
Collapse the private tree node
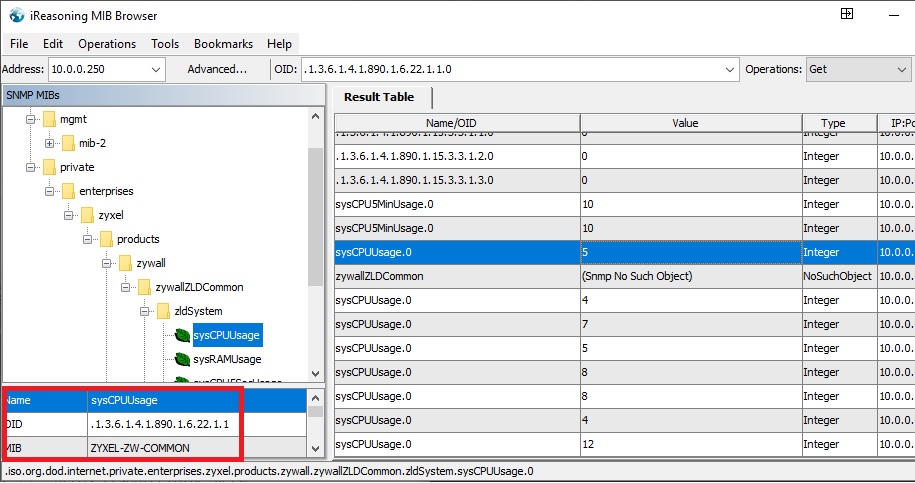coord(30,167)
